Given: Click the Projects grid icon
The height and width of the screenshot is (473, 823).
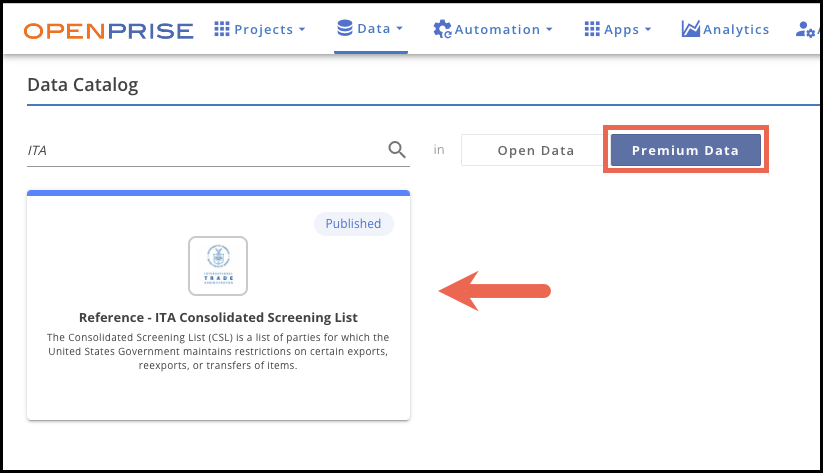Looking at the screenshot, I should coord(222,29).
